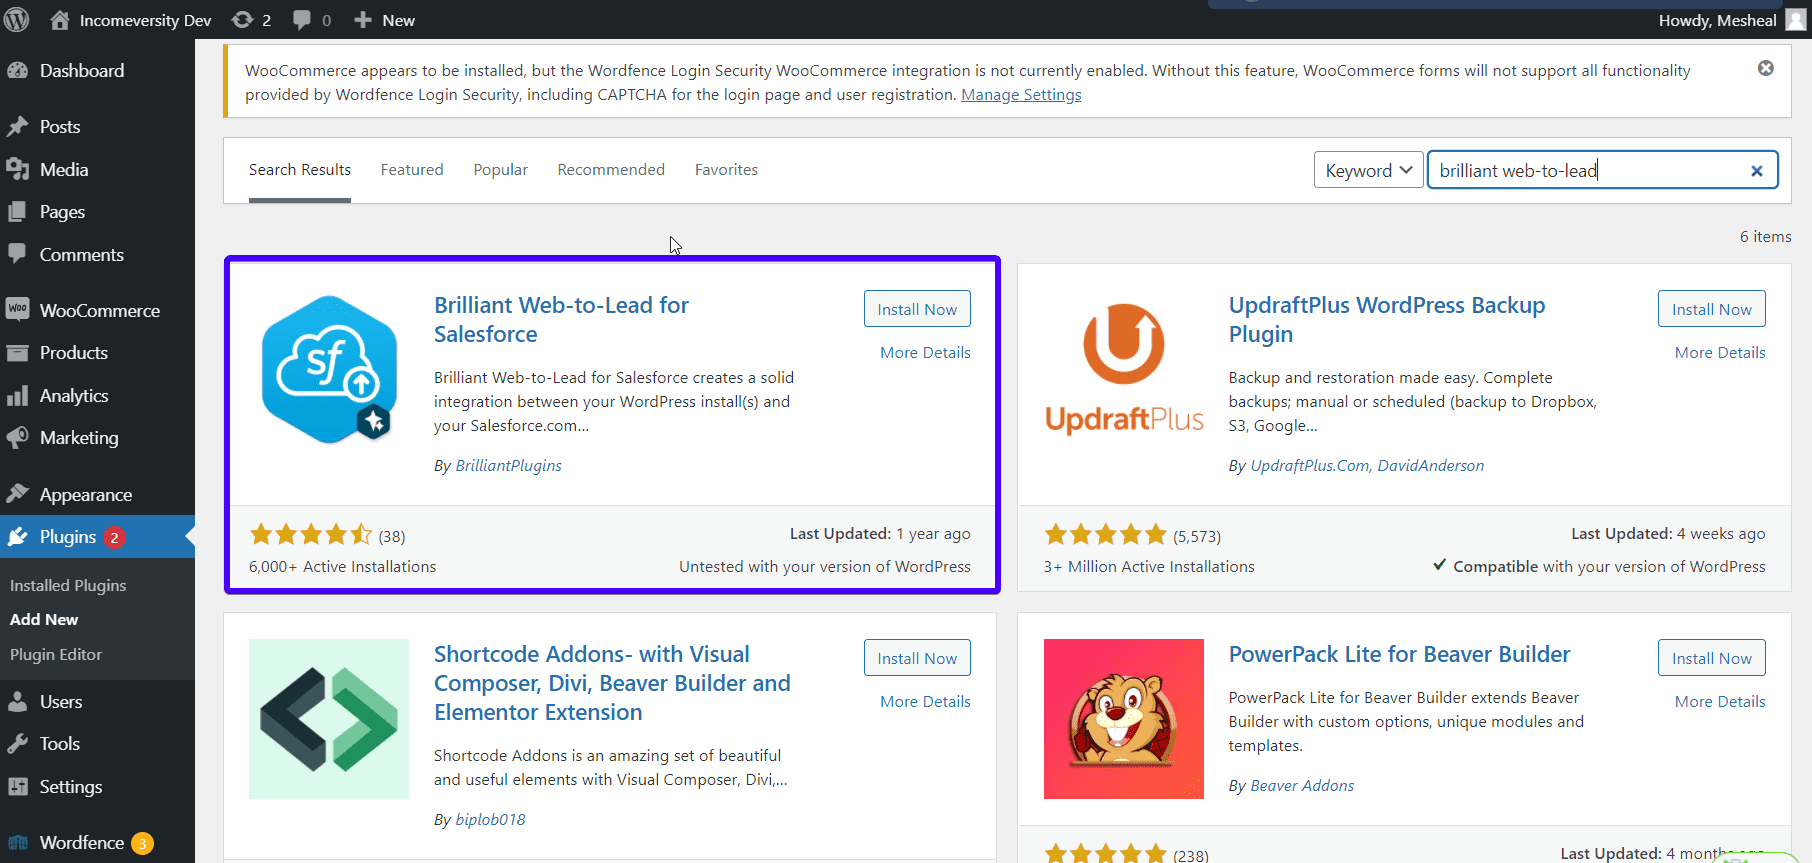Switch to the Recommended tab
This screenshot has height=863, width=1812.
tap(611, 170)
